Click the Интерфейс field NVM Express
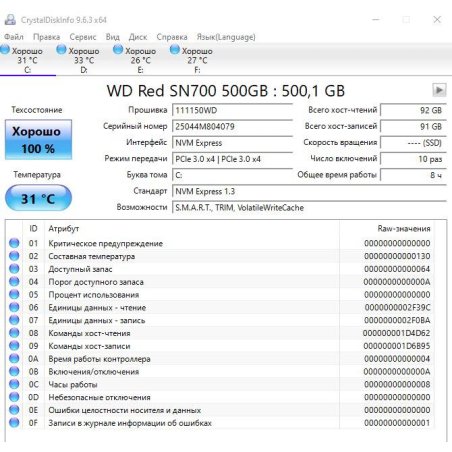Screen dimensions: 452x452 pos(232,143)
